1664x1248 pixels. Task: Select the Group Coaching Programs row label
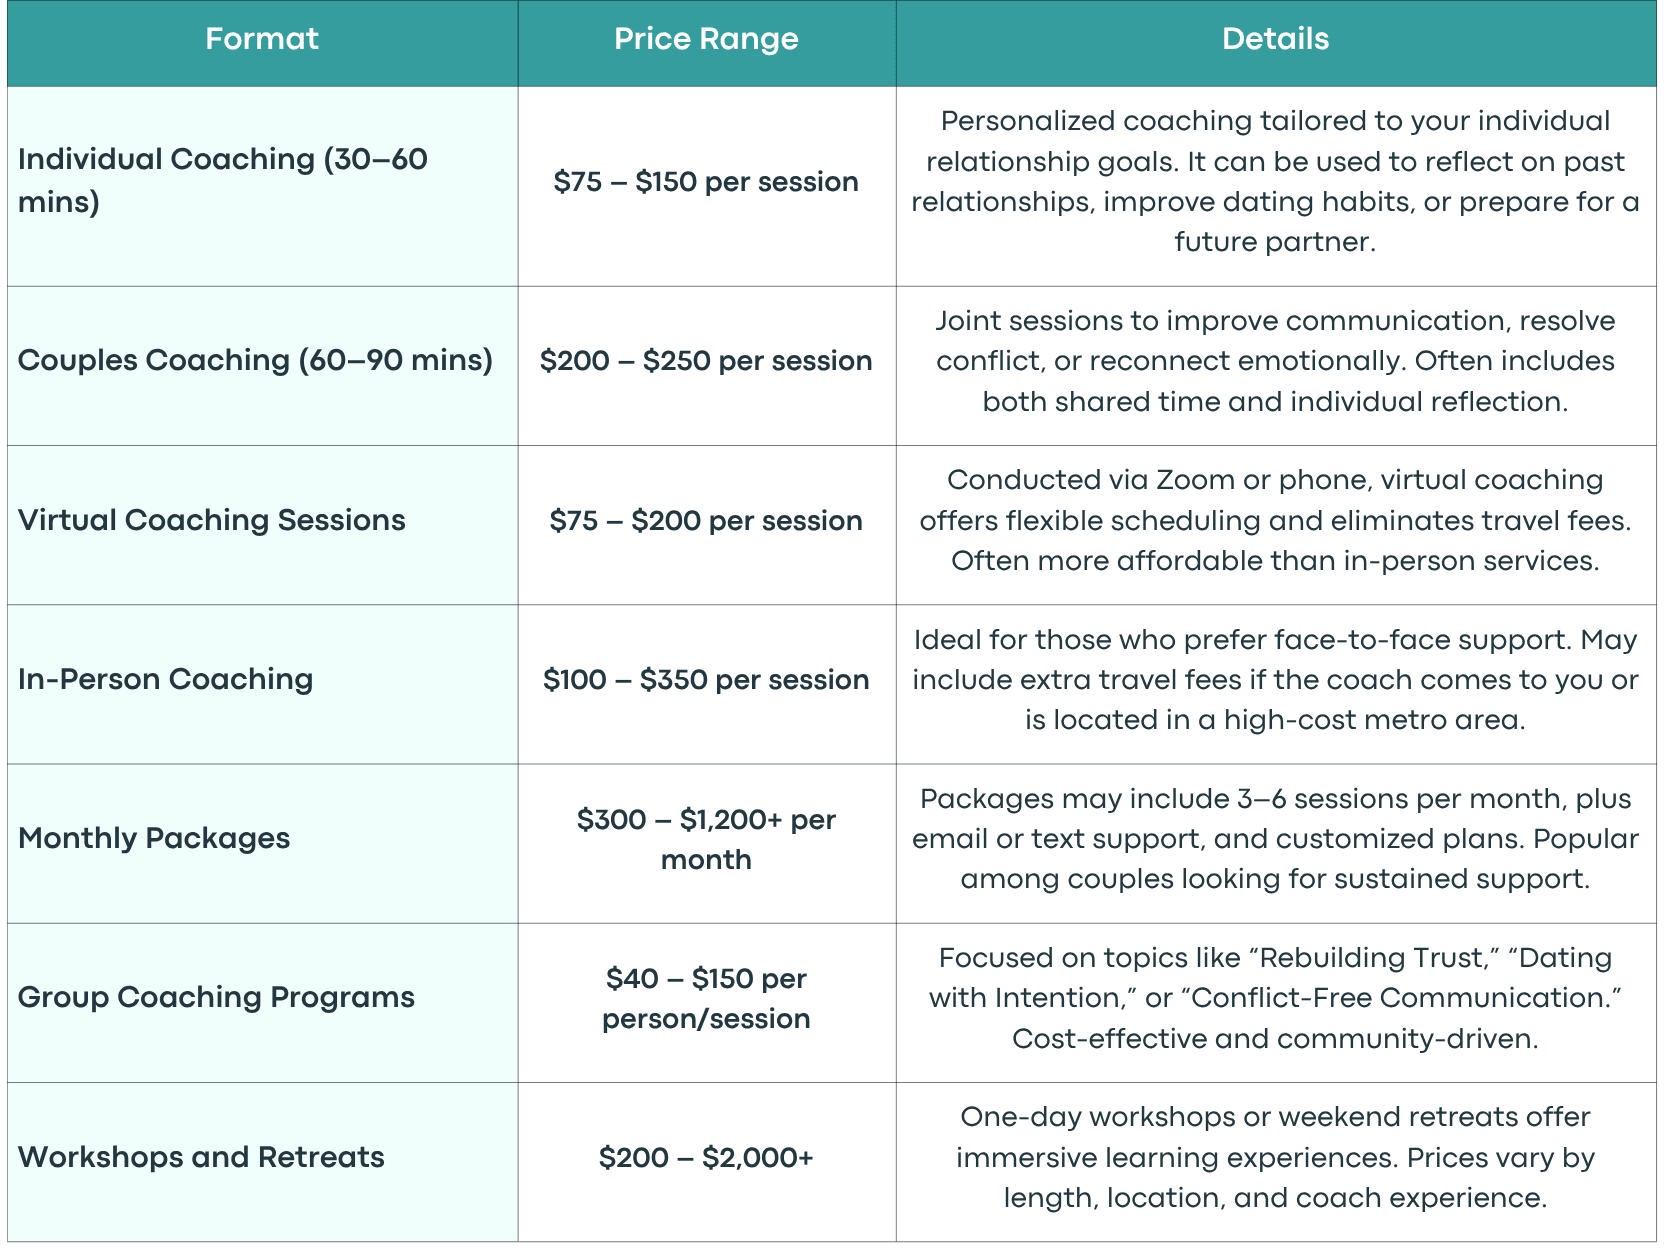(x=216, y=997)
